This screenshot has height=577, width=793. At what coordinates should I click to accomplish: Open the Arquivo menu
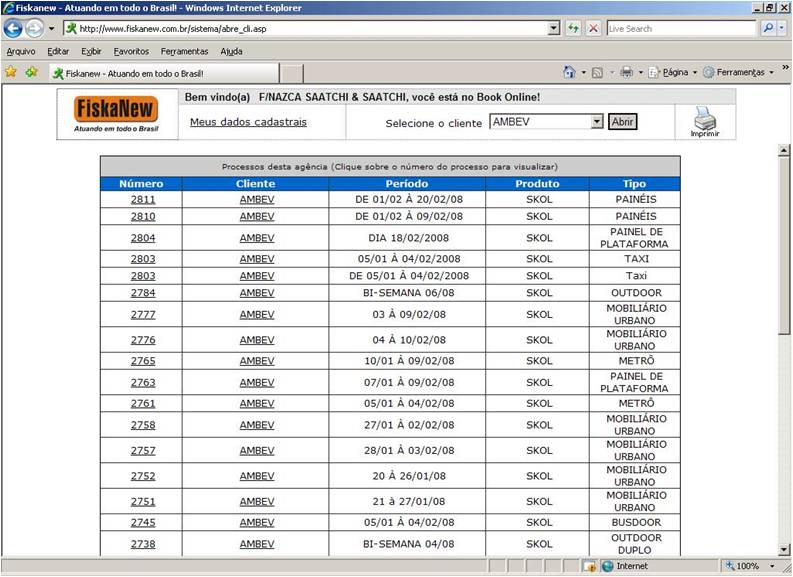pos(21,52)
